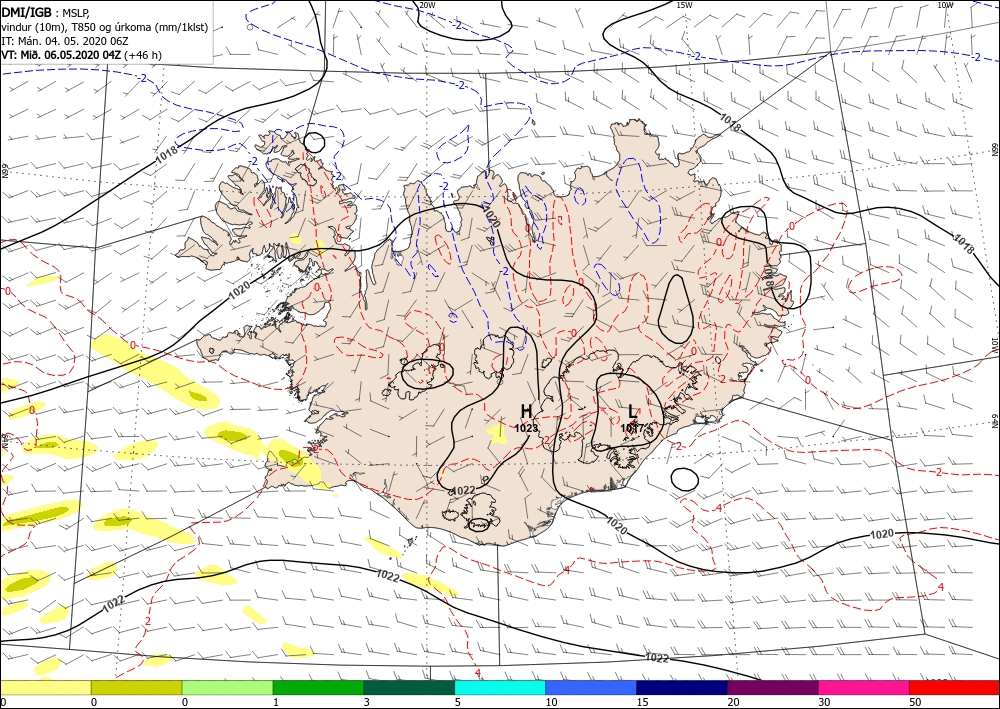Click the '20W' longitude label

coord(427,5)
